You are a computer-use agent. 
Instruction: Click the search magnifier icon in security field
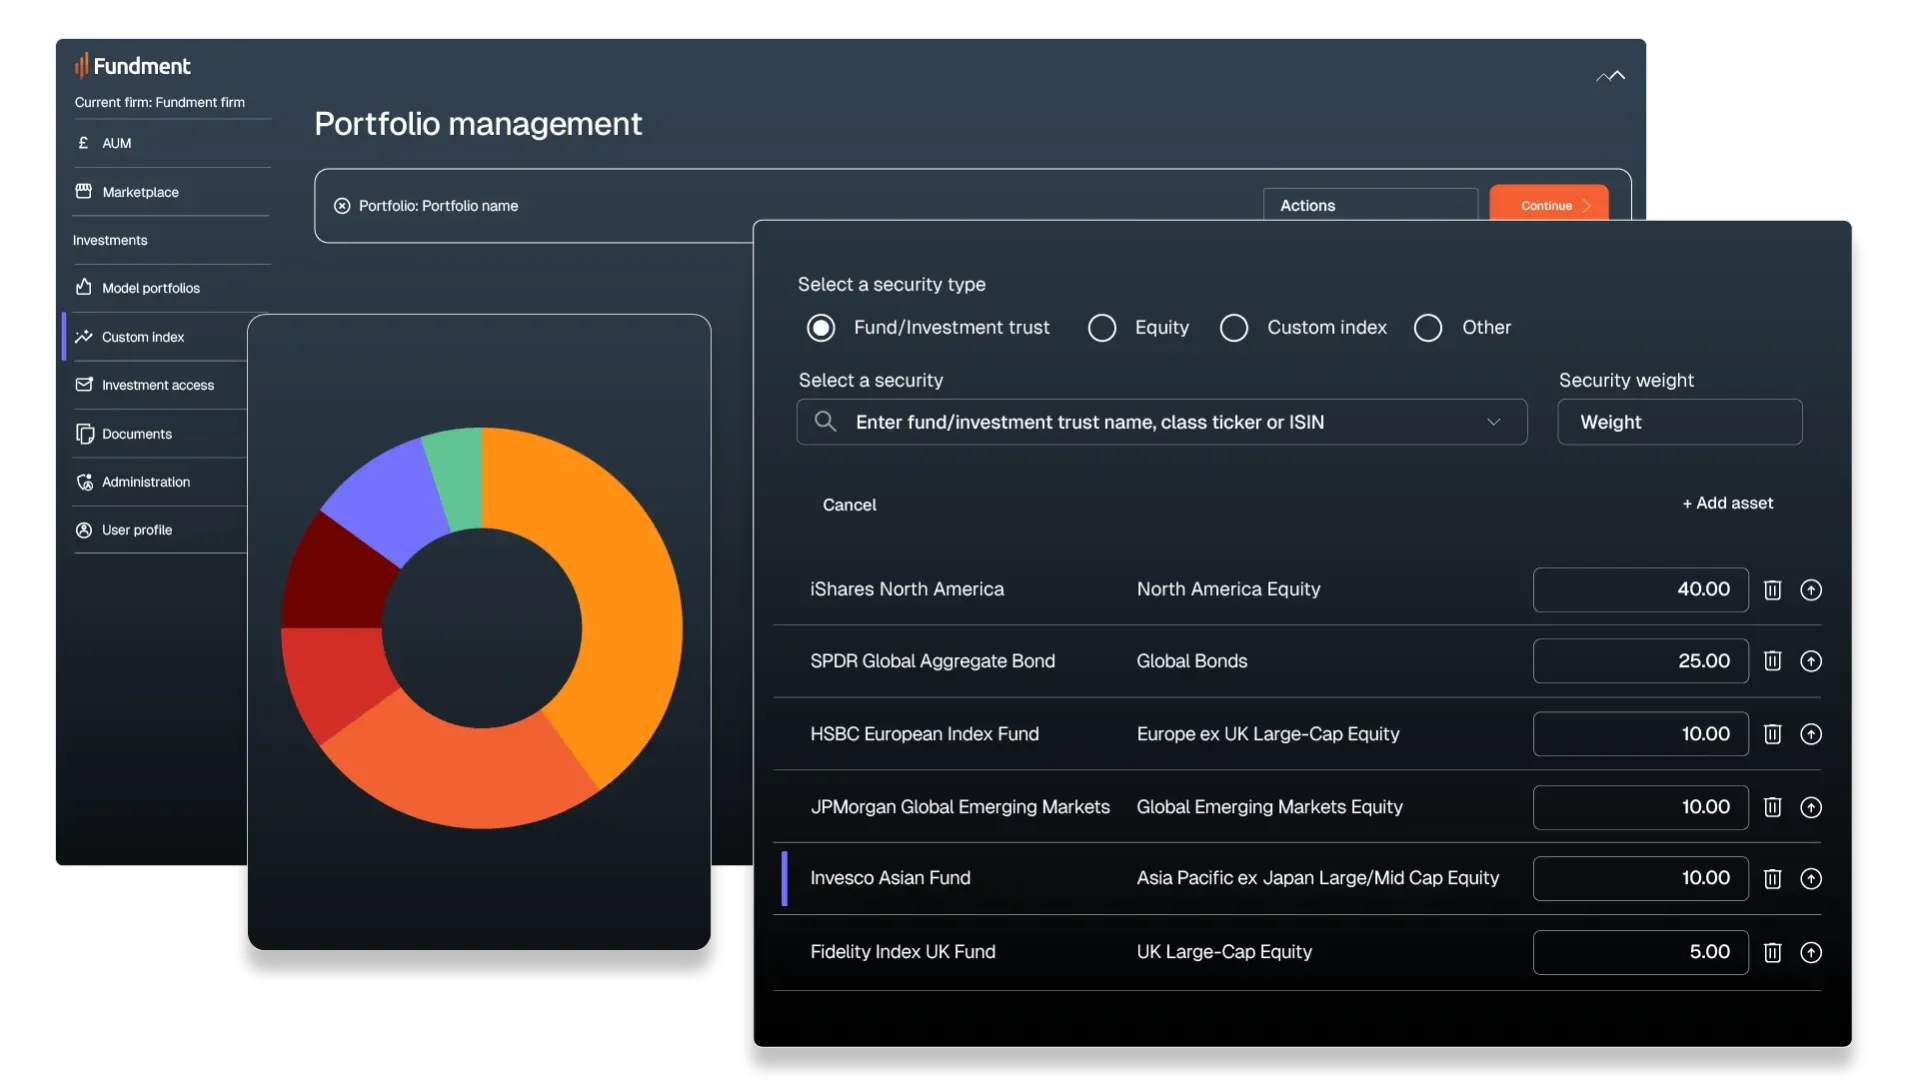(x=825, y=421)
